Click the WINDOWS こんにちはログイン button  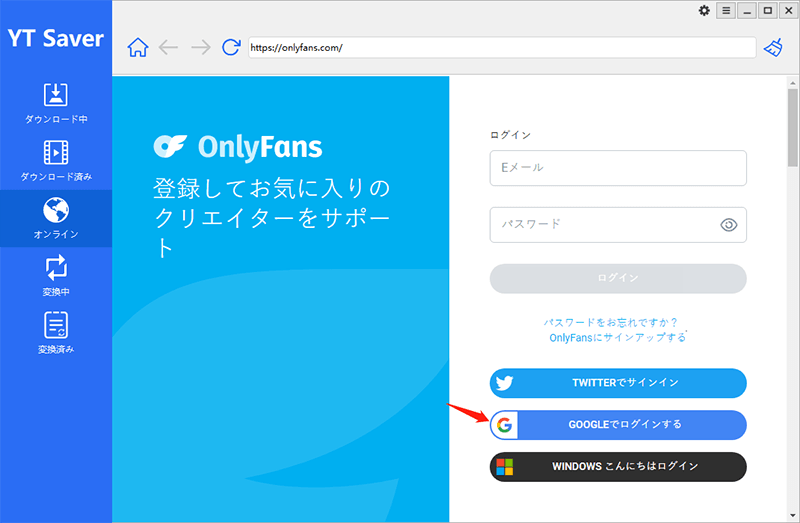pyautogui.click(x=618, y=466)
